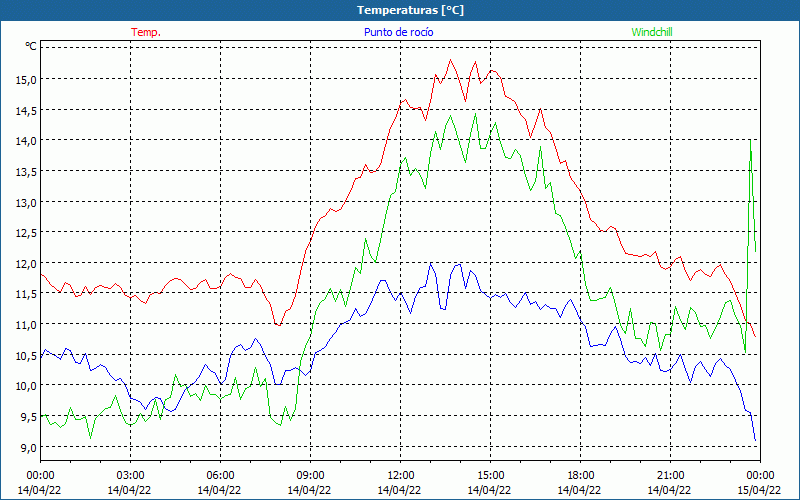800x500 pixels.
Task: Click the 12,0 y-axis value
Action: tap(28, 263)
